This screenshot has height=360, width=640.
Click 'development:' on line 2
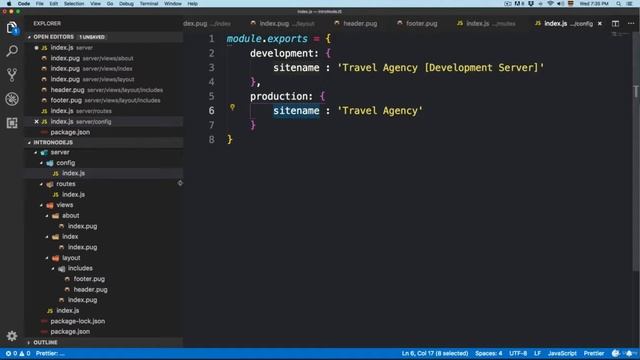click(x=284, y=53)
